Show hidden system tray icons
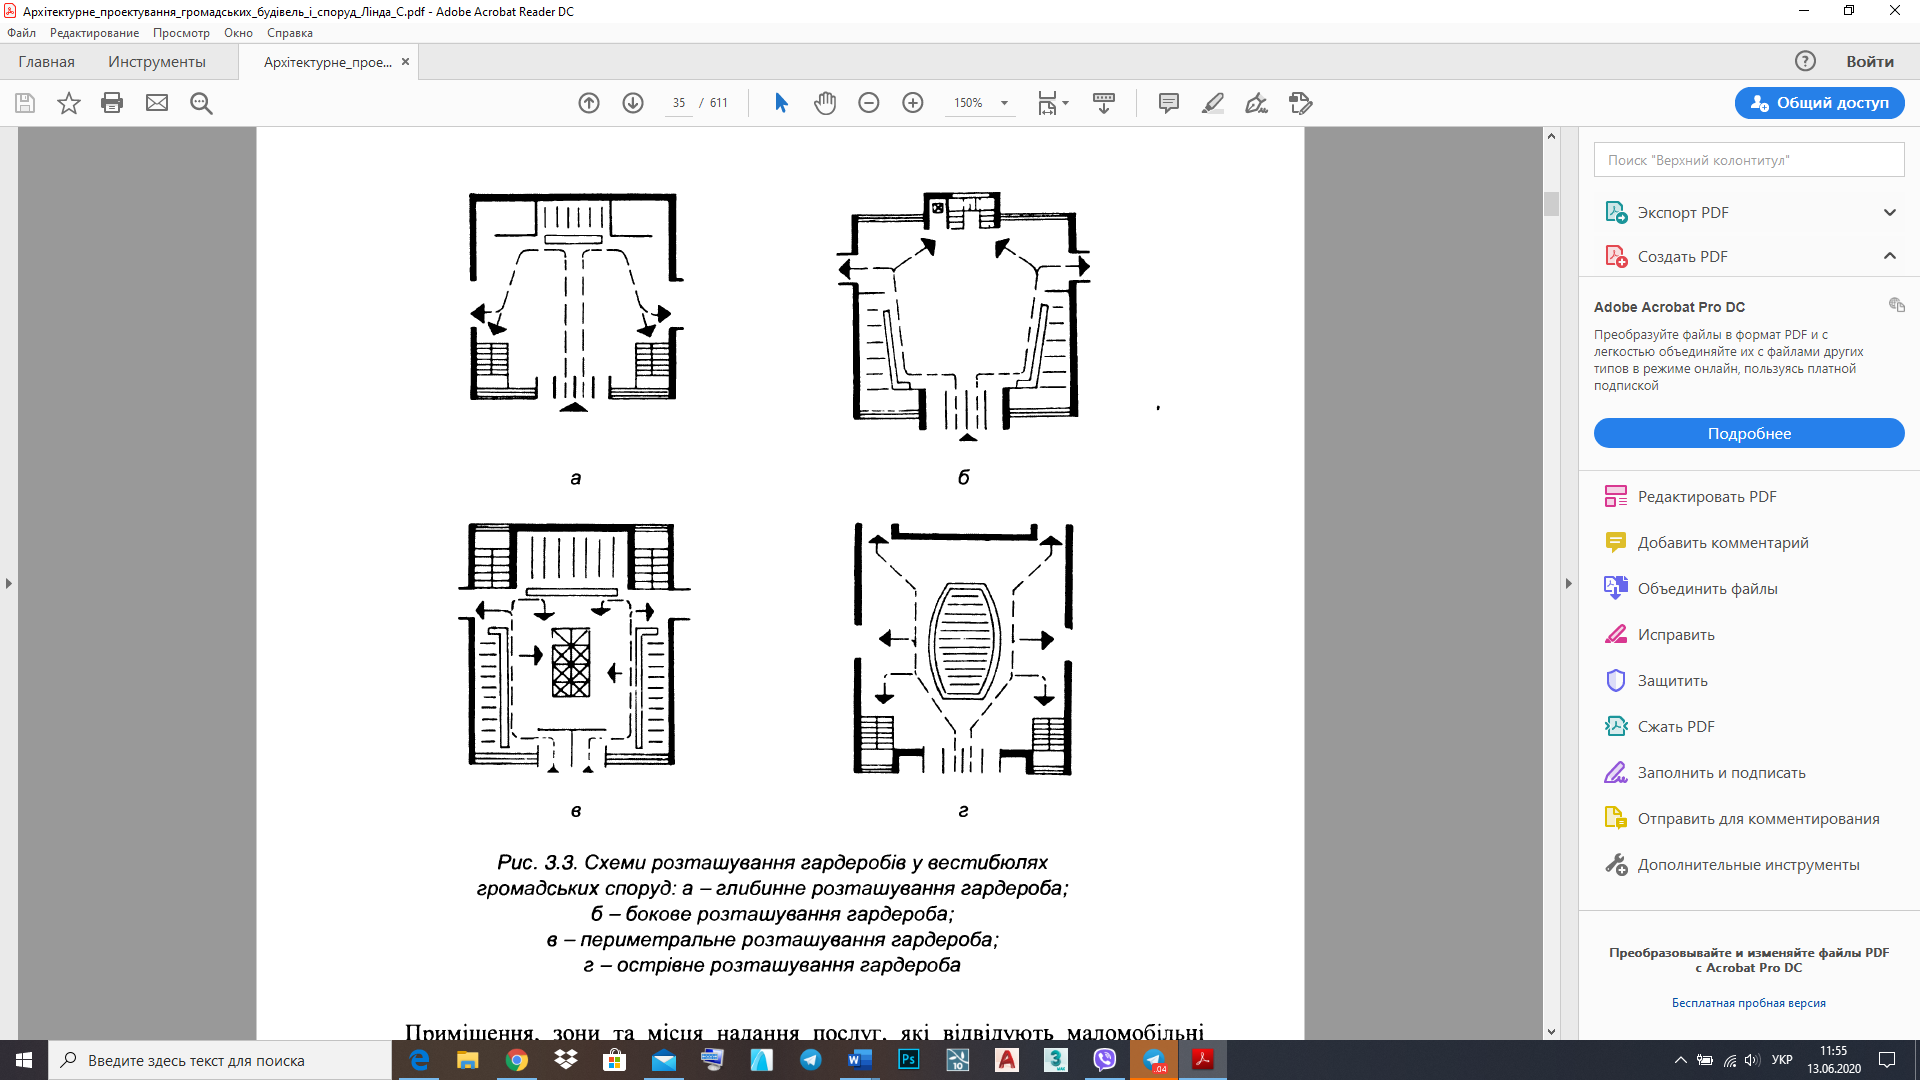 pos(1680,1060)
